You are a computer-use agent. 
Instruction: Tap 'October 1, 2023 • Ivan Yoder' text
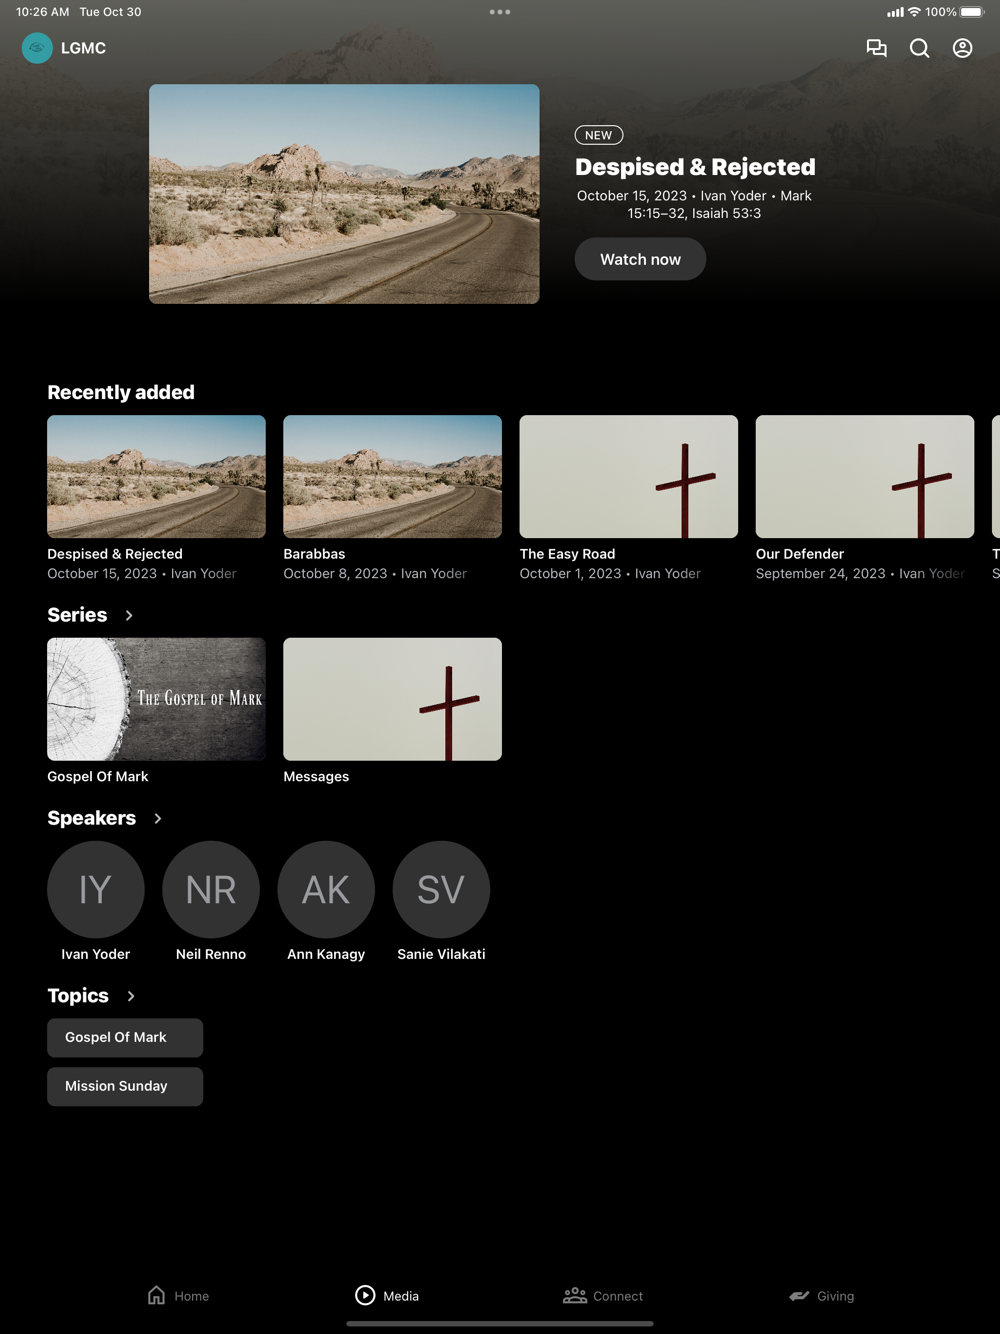tap(610, 574)
